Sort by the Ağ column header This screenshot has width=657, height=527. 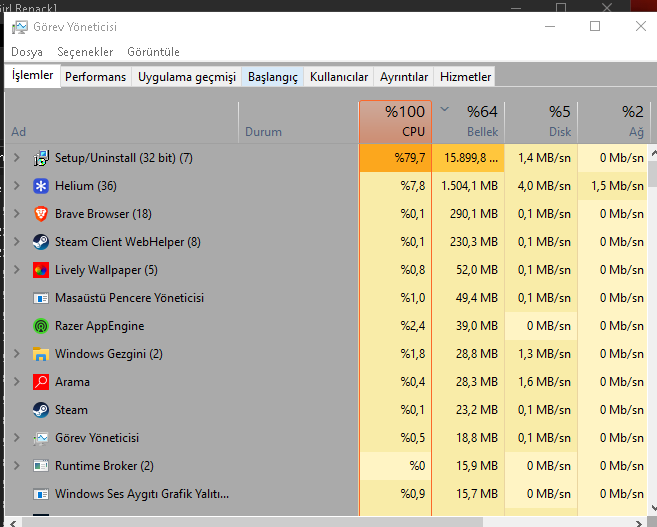(x=614, y=122)
